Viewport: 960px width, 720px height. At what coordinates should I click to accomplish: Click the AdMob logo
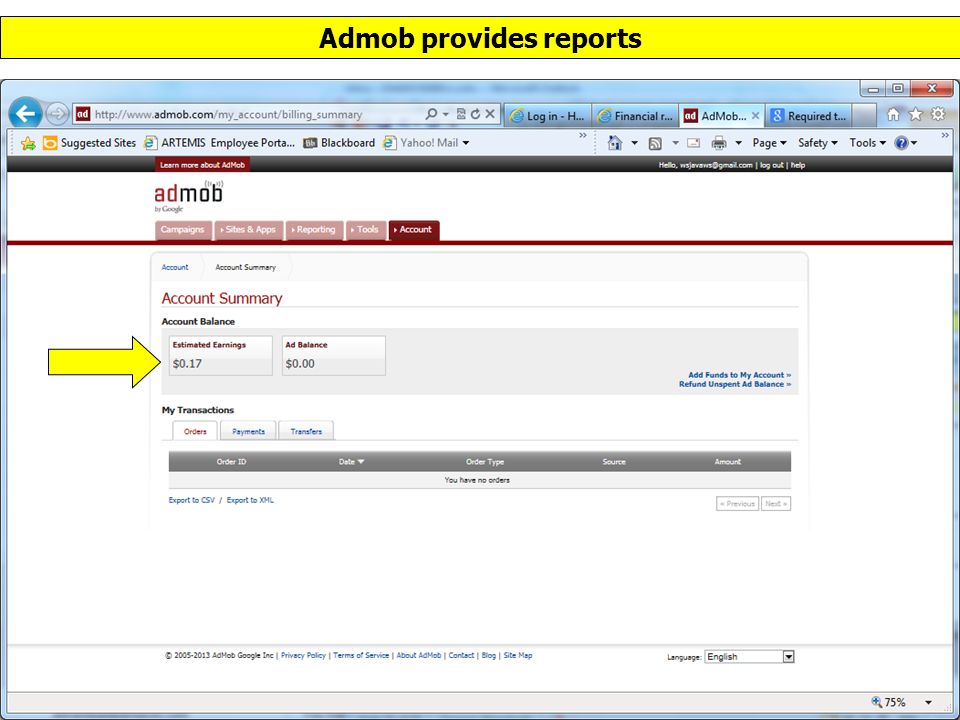189,196
